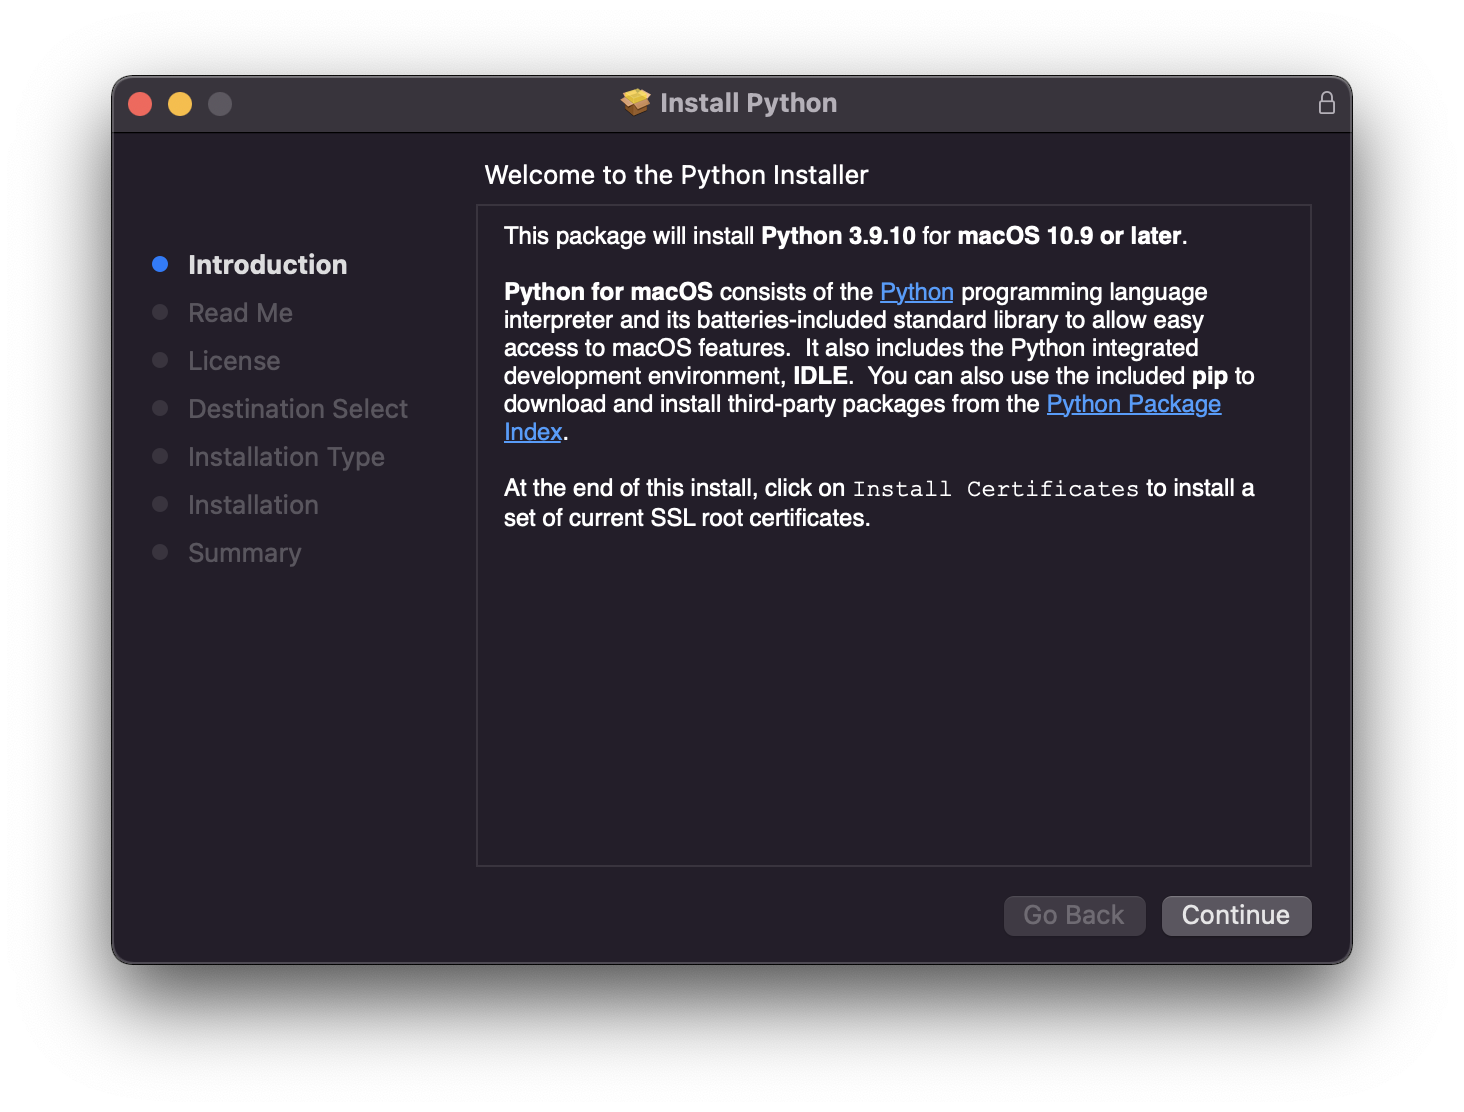This screenshot has height=1112, width=1464.
Task: Choose the Destination Select step
Action: pyautogui.click(x=298, y=409)
